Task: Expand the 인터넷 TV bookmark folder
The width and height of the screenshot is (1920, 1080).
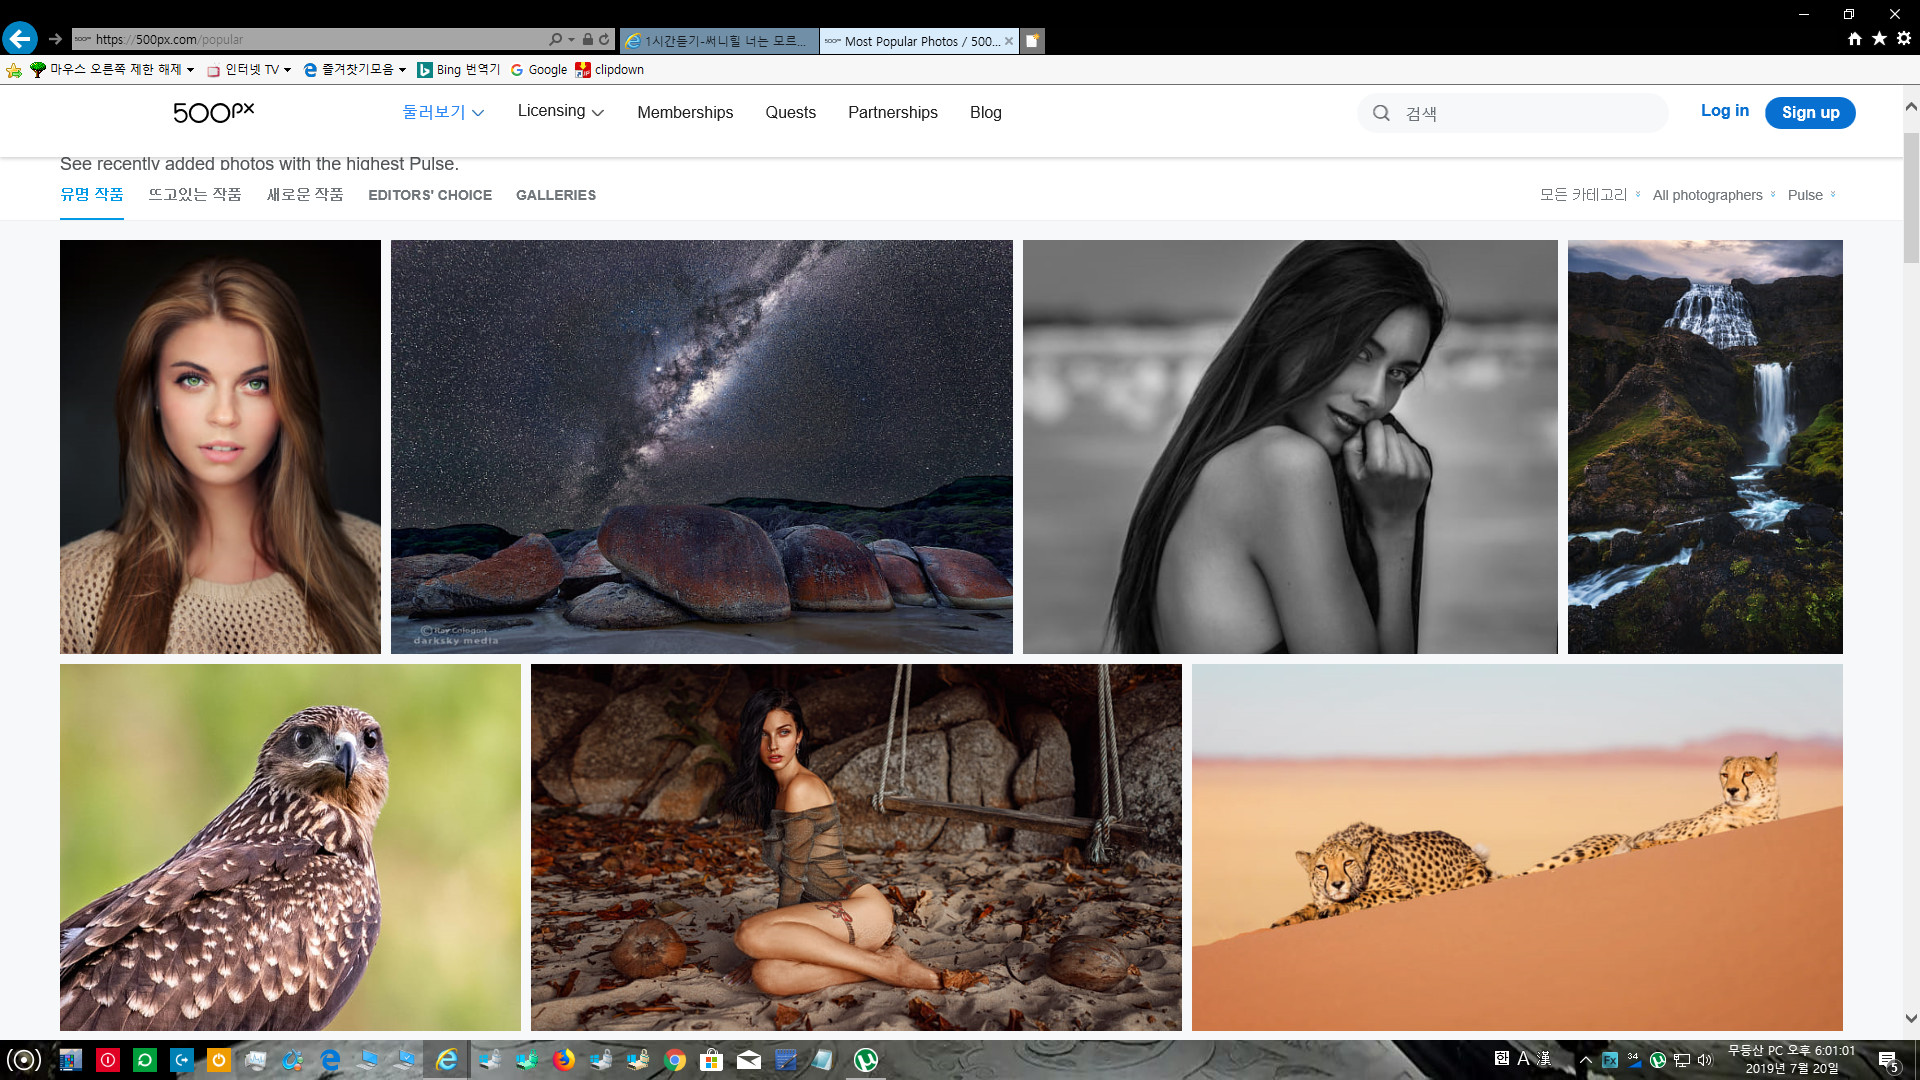Action: click(249, 70)
